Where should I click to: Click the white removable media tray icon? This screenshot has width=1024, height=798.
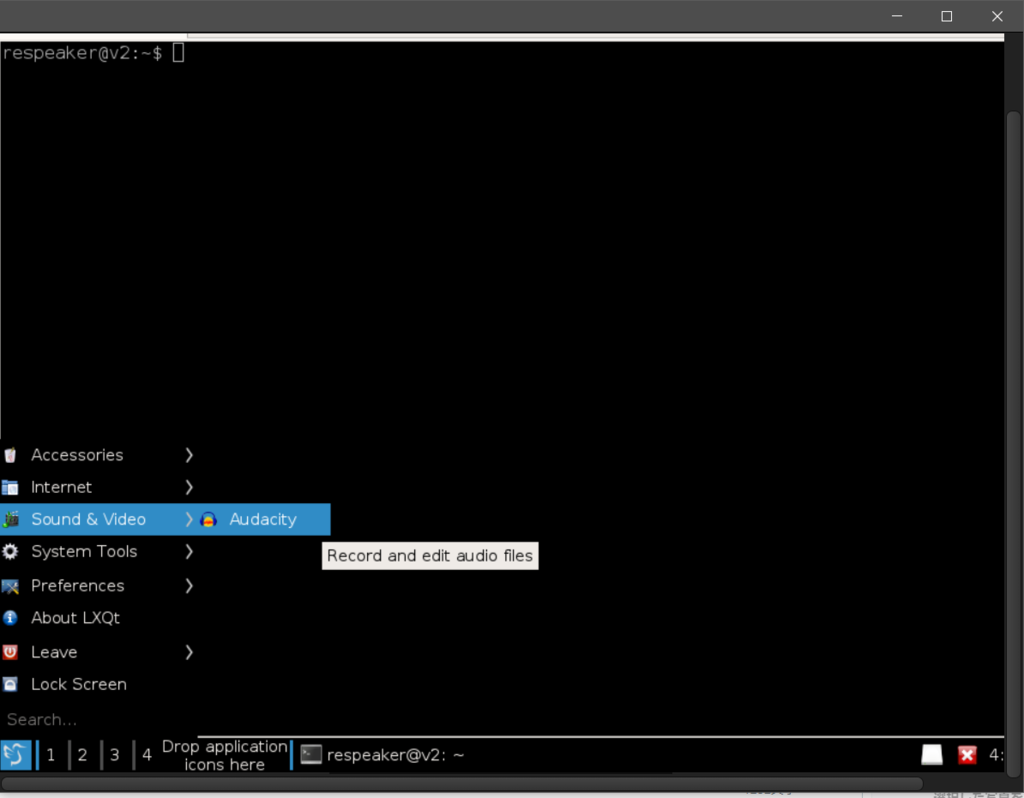(x=932, y=755)
